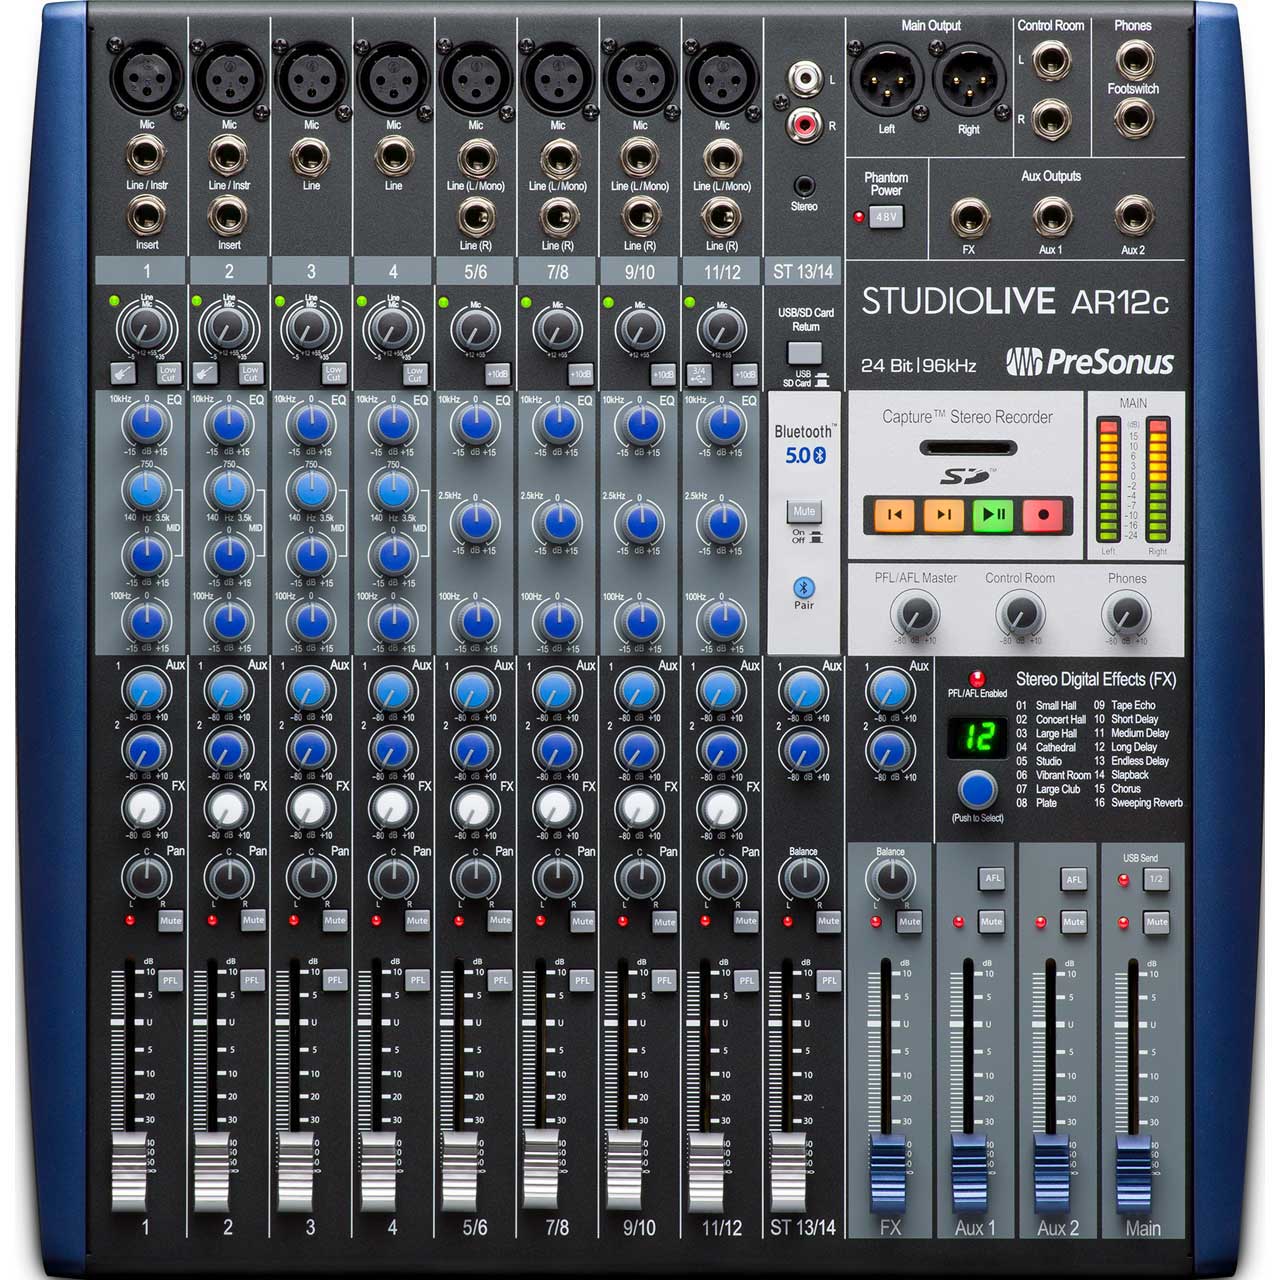This screenshot has width=1280, height=1280.
Task: Grab the blue Main fader
Action: click(x=1134, y=1174)
